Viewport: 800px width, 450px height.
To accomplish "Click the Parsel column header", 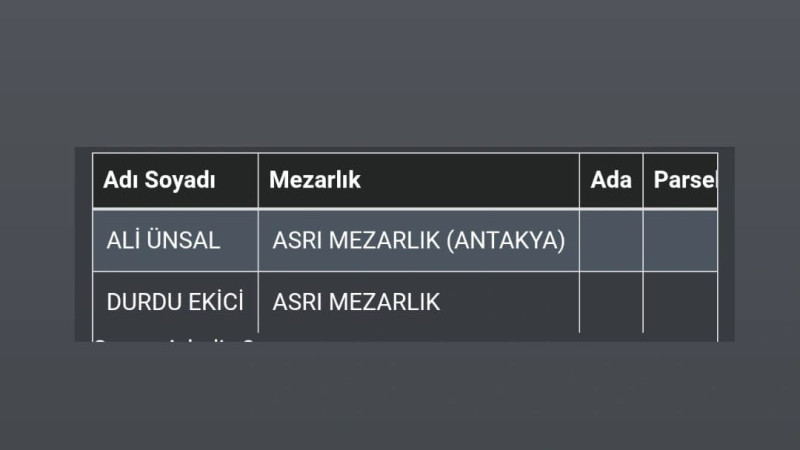I will [x=684, y=181].
